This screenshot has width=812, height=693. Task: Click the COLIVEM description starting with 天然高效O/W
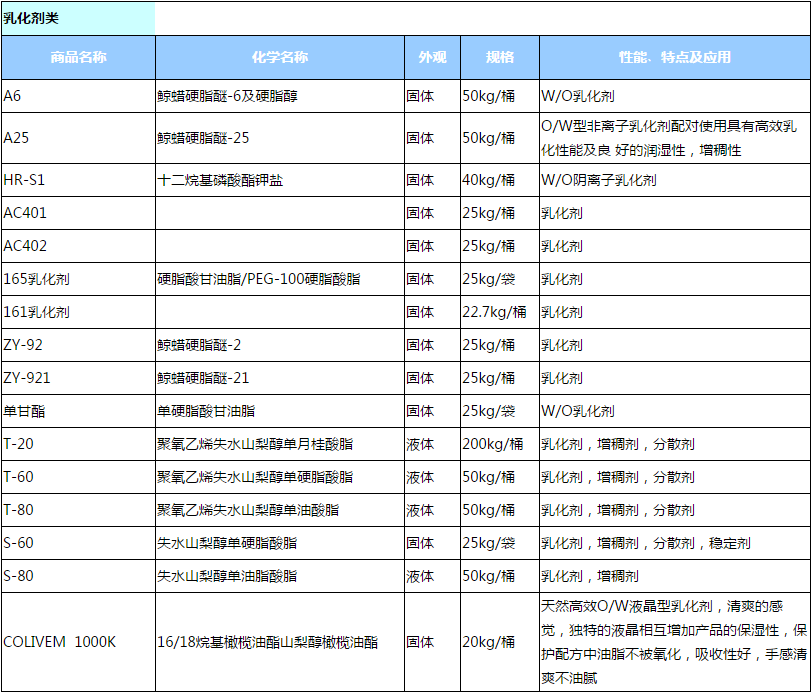point(674,642)
